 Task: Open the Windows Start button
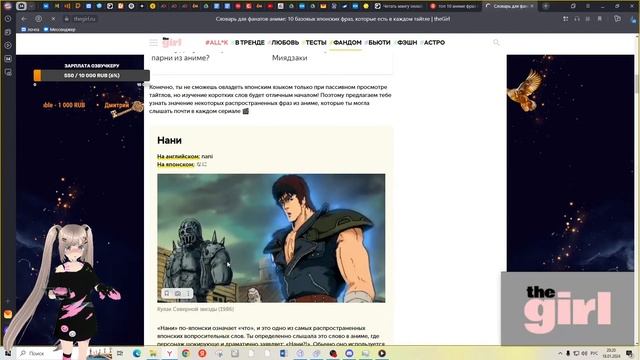[x=7, y=353]
